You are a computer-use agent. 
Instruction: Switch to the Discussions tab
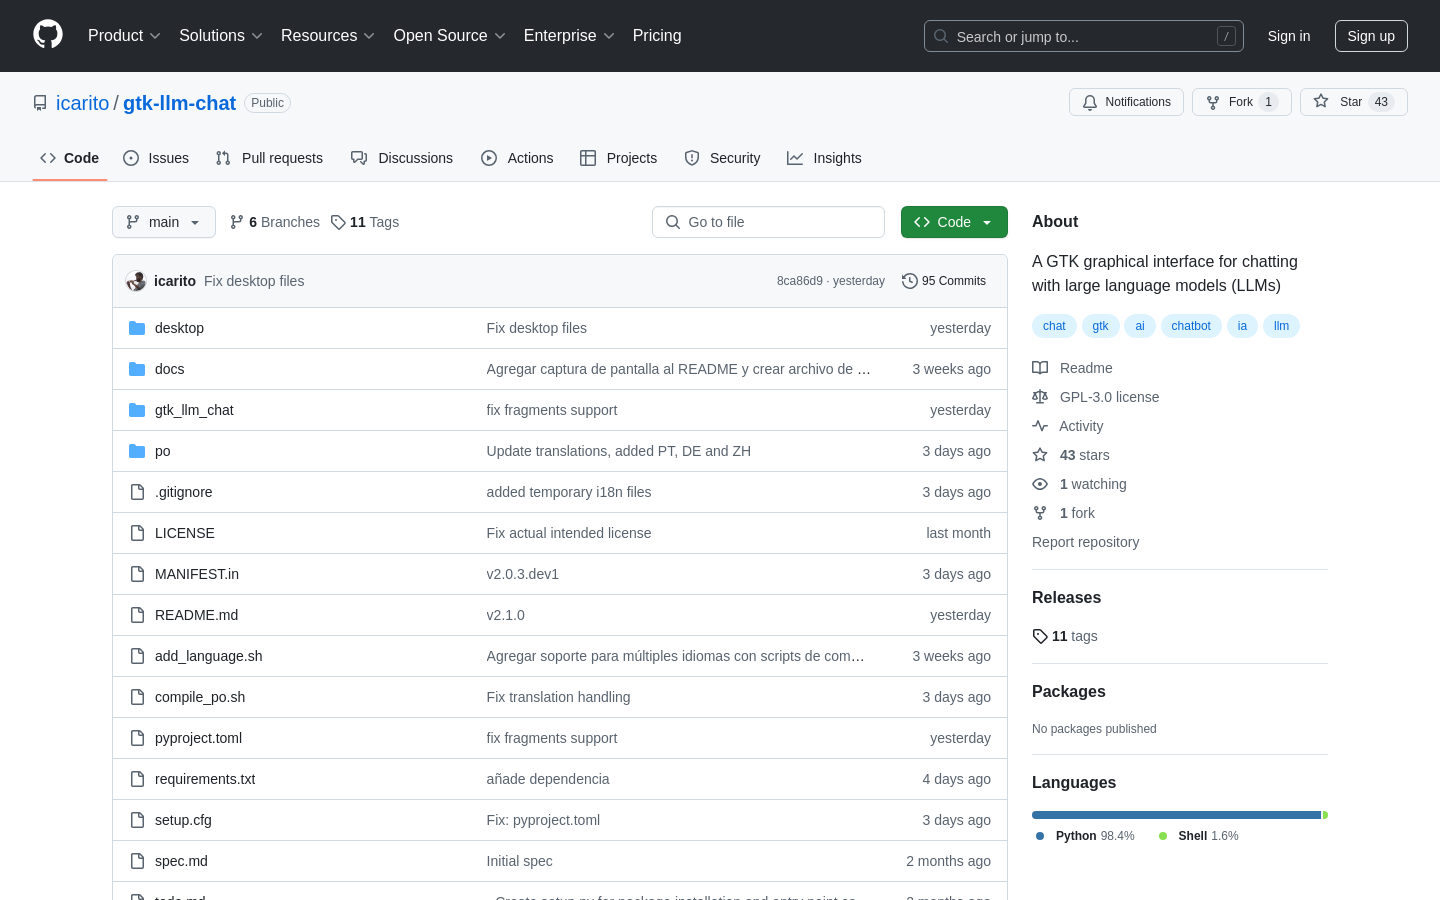pyautogui.click(x=402, y=158)
